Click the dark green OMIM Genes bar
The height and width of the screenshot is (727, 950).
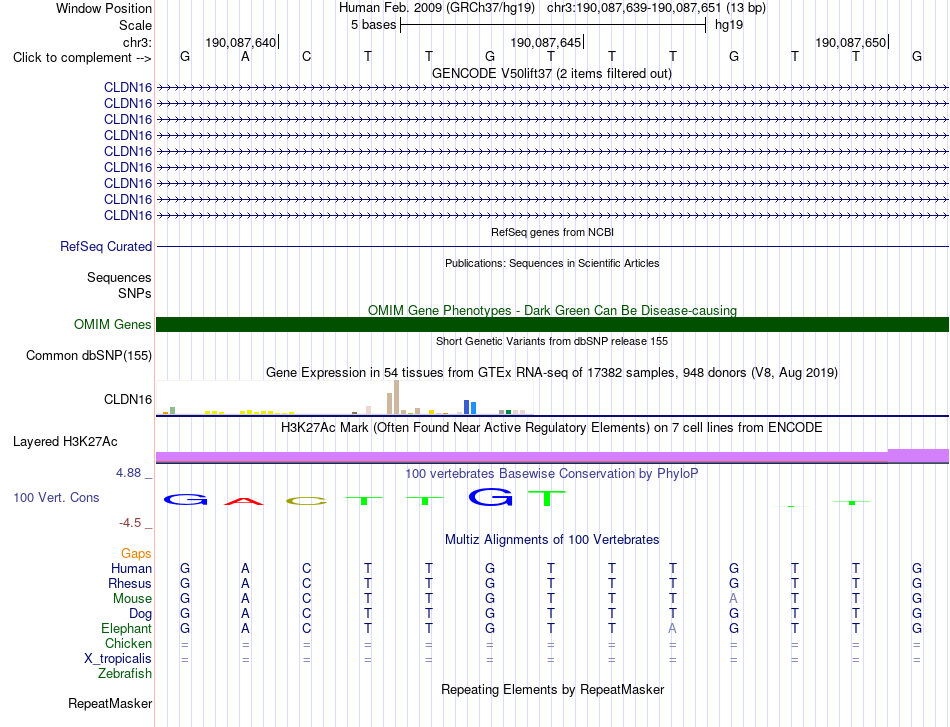coord(552,325)
